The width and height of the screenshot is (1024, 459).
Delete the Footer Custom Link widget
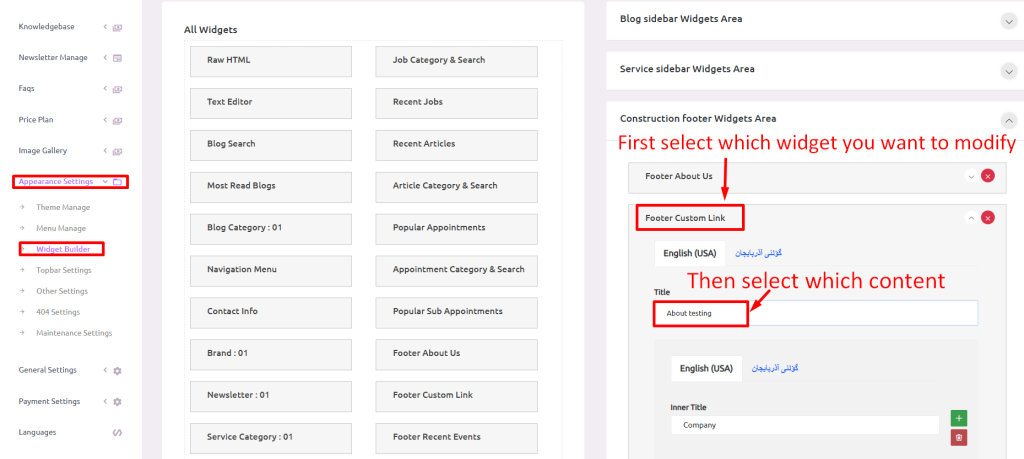pyautogui.click(x=988, y=217)
